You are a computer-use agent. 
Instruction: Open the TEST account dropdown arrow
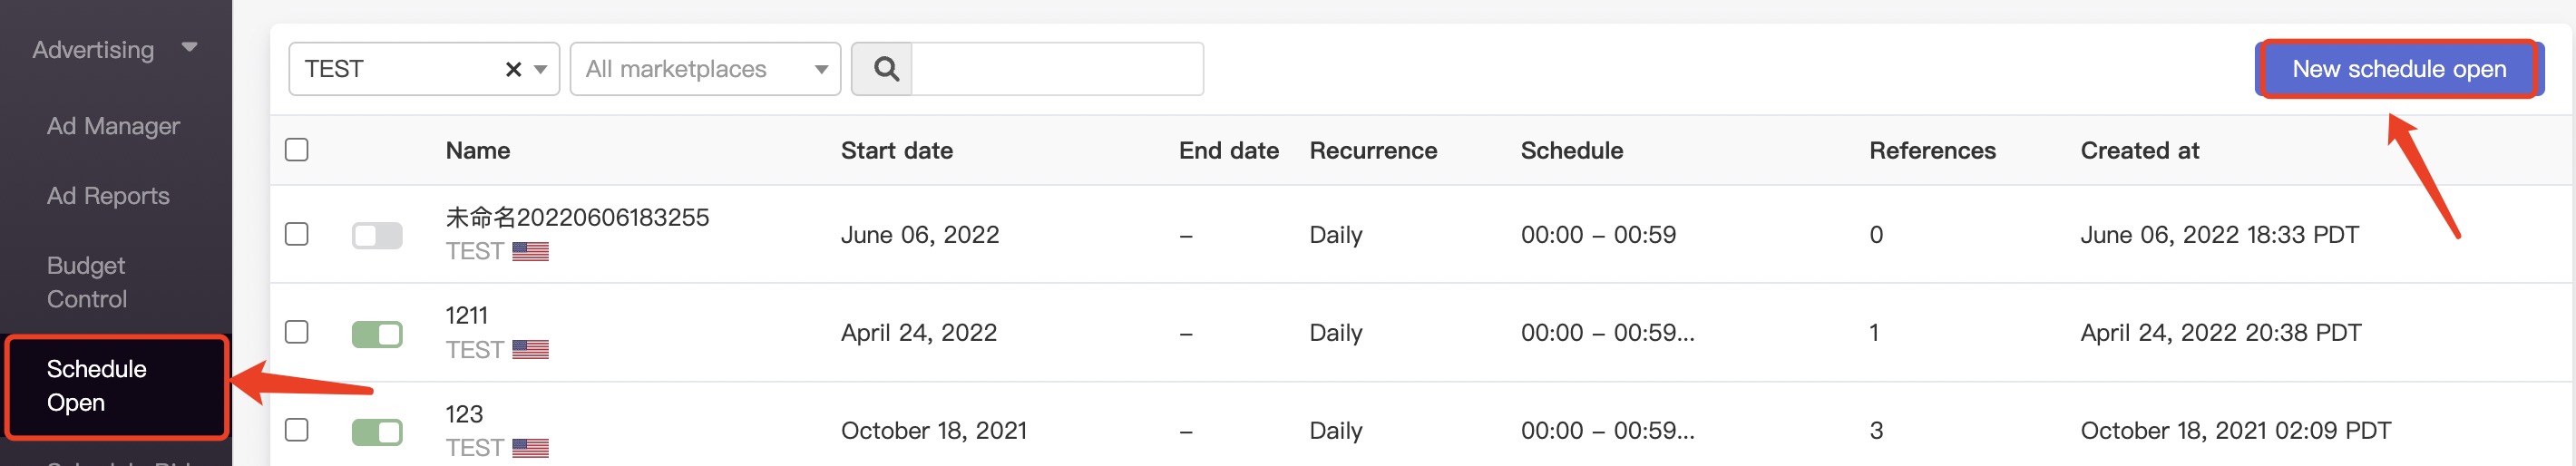(540, 69)
